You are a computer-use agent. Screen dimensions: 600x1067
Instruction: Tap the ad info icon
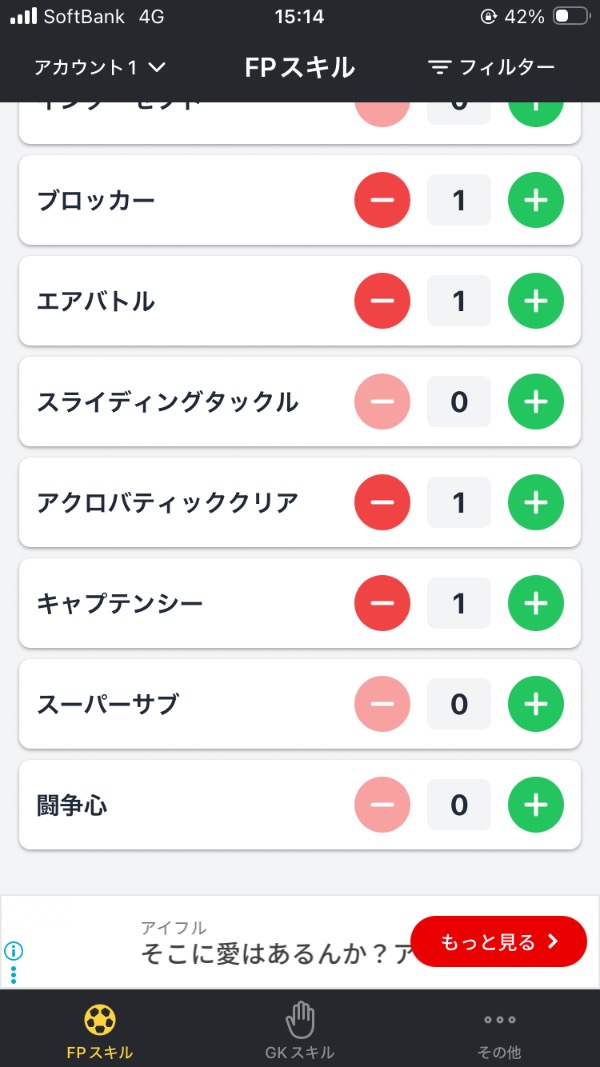tap(14, 951)
